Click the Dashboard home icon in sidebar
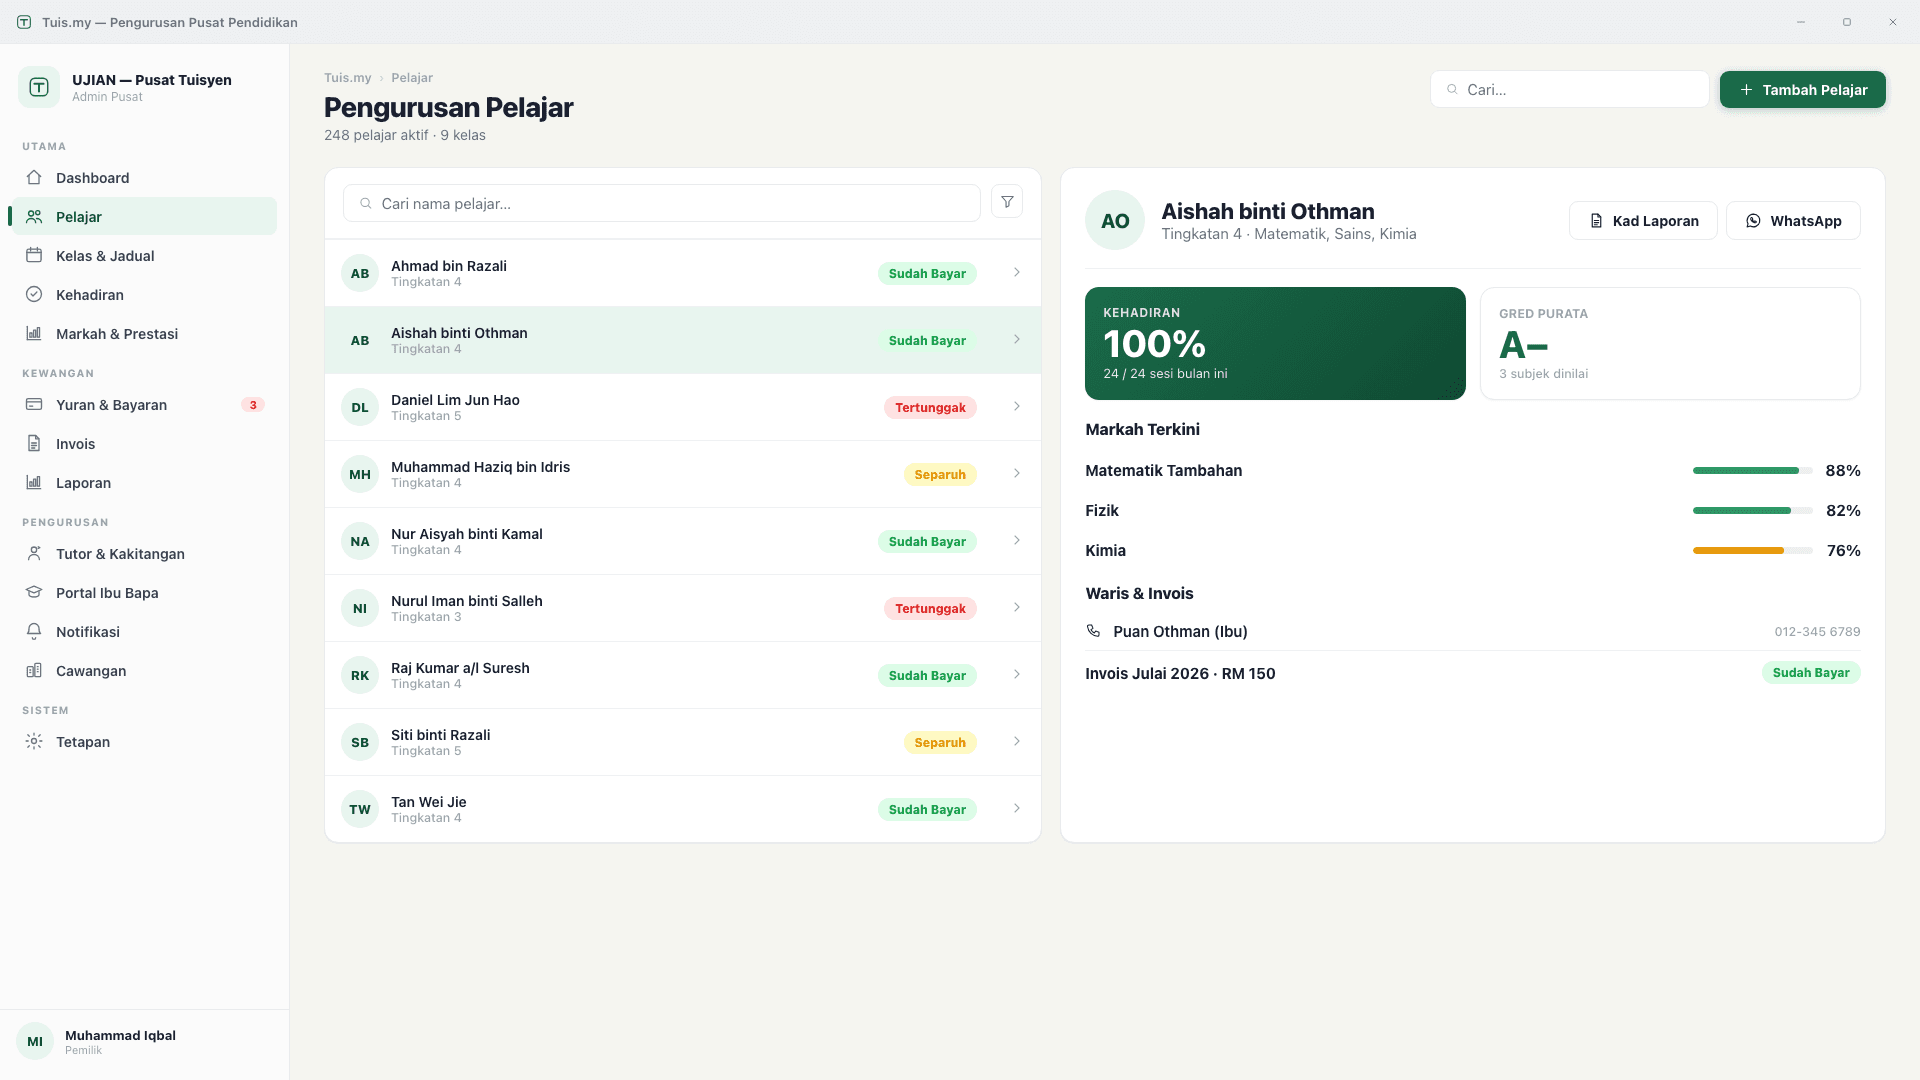1920x1080 pixels. (34, 177)
